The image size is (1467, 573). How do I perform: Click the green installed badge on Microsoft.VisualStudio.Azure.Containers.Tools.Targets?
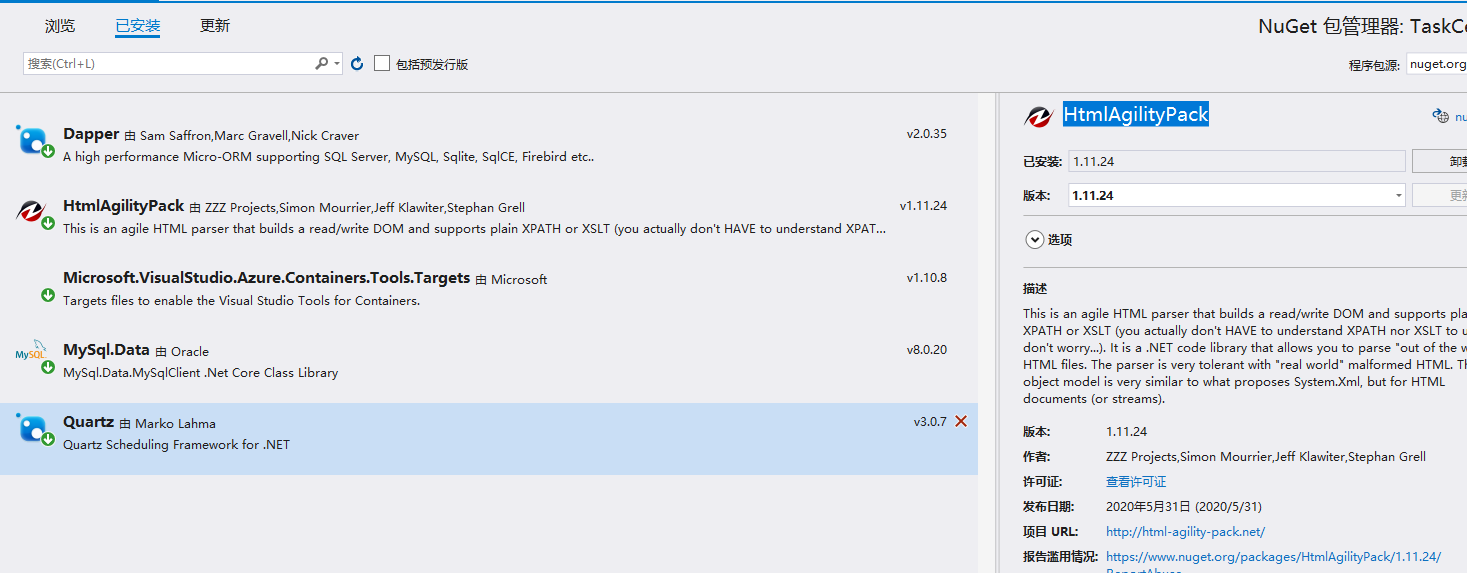pyautogui.click(x=47, y=295)
